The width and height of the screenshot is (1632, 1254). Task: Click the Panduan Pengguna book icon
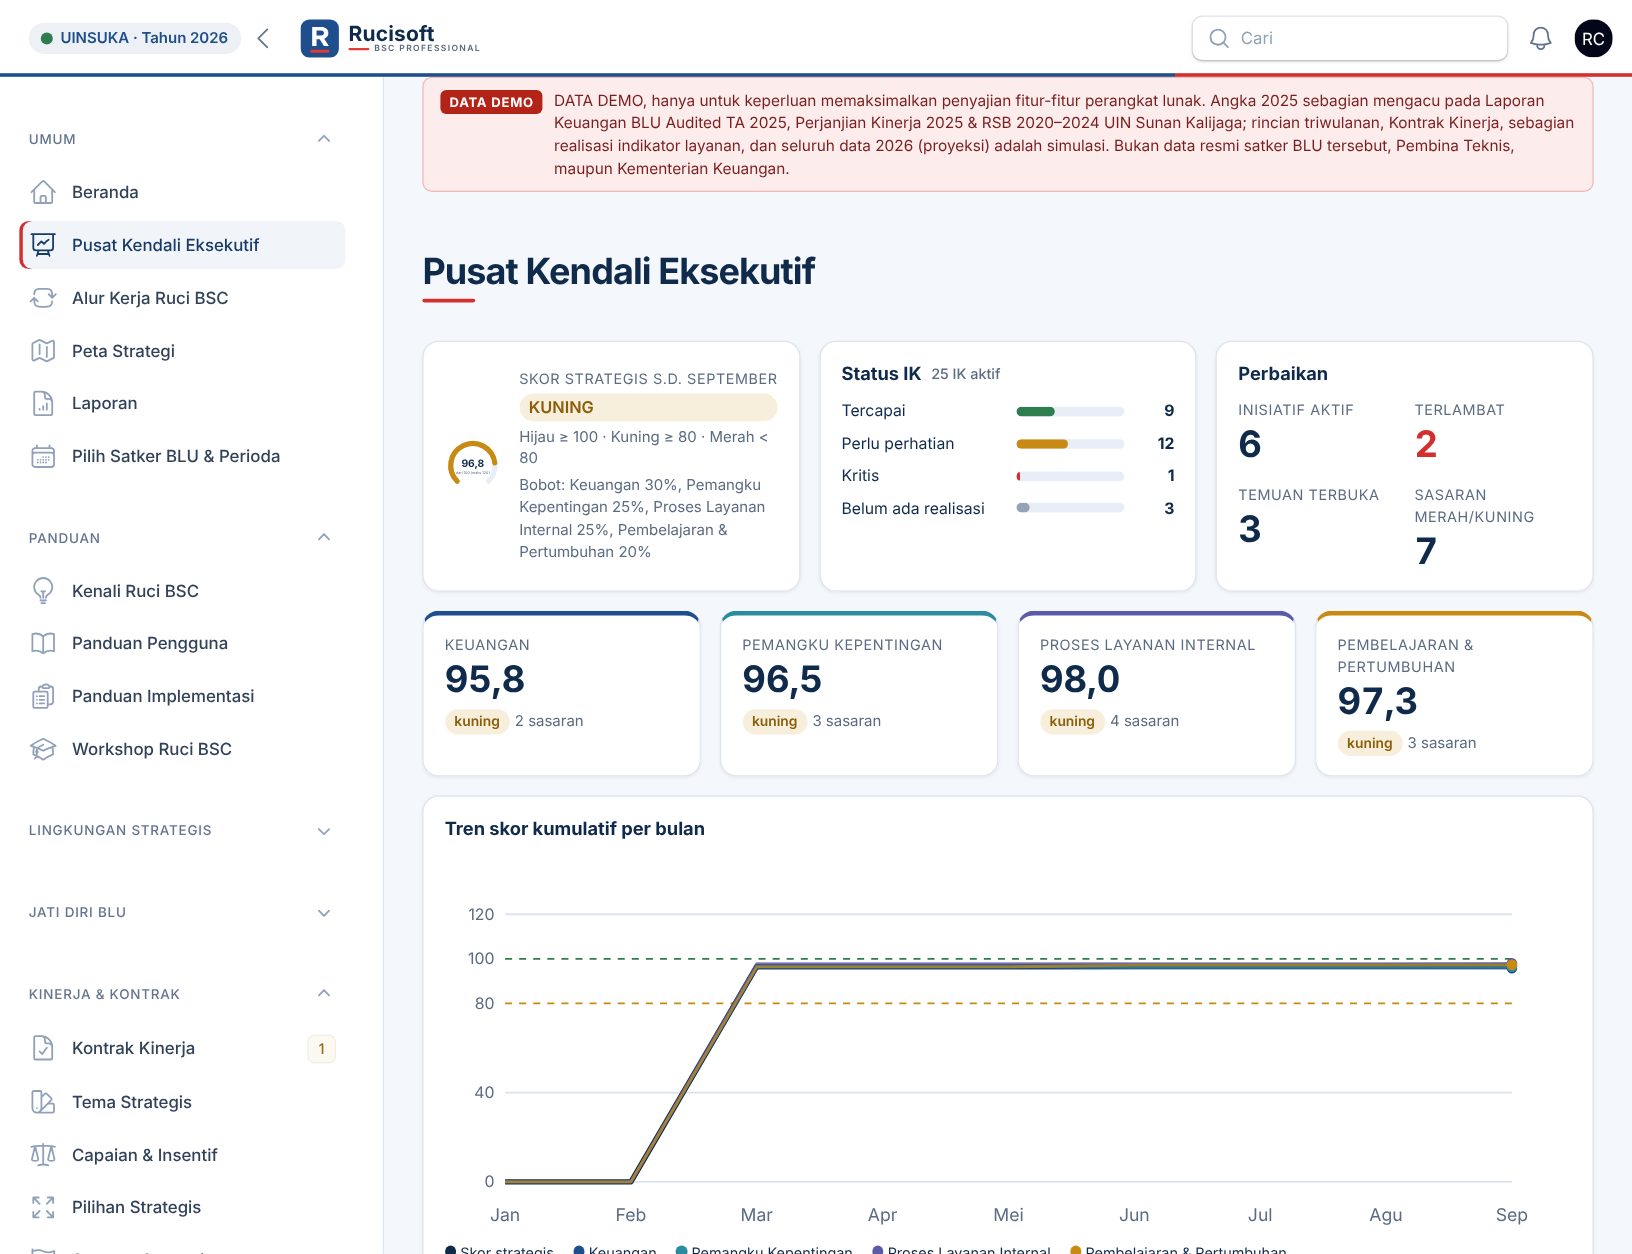coord(43,643)
